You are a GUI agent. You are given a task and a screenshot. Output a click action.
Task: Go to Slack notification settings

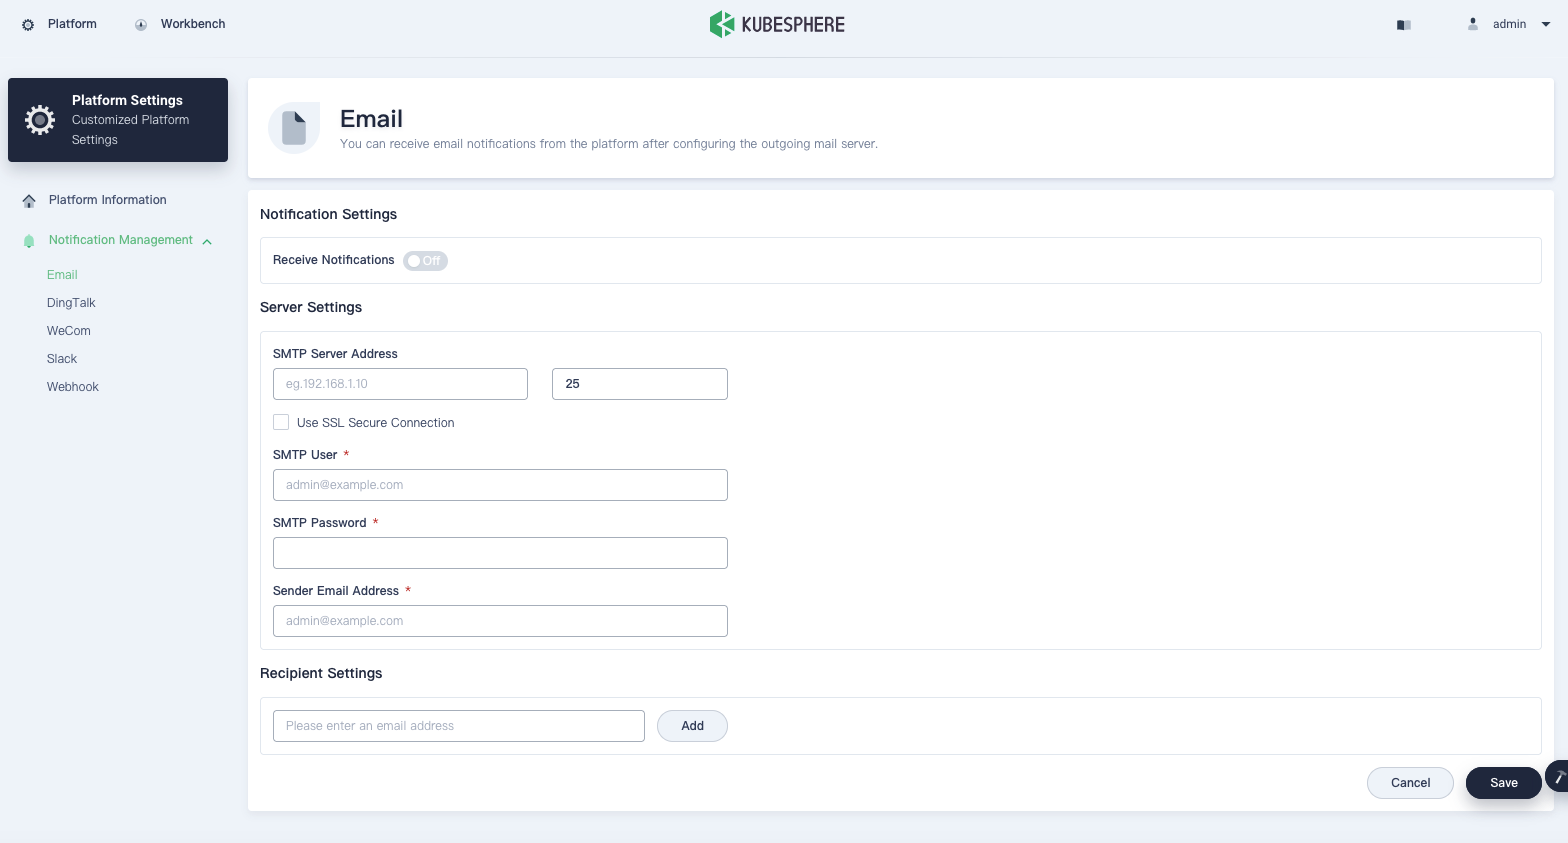[x=62, y=359]
